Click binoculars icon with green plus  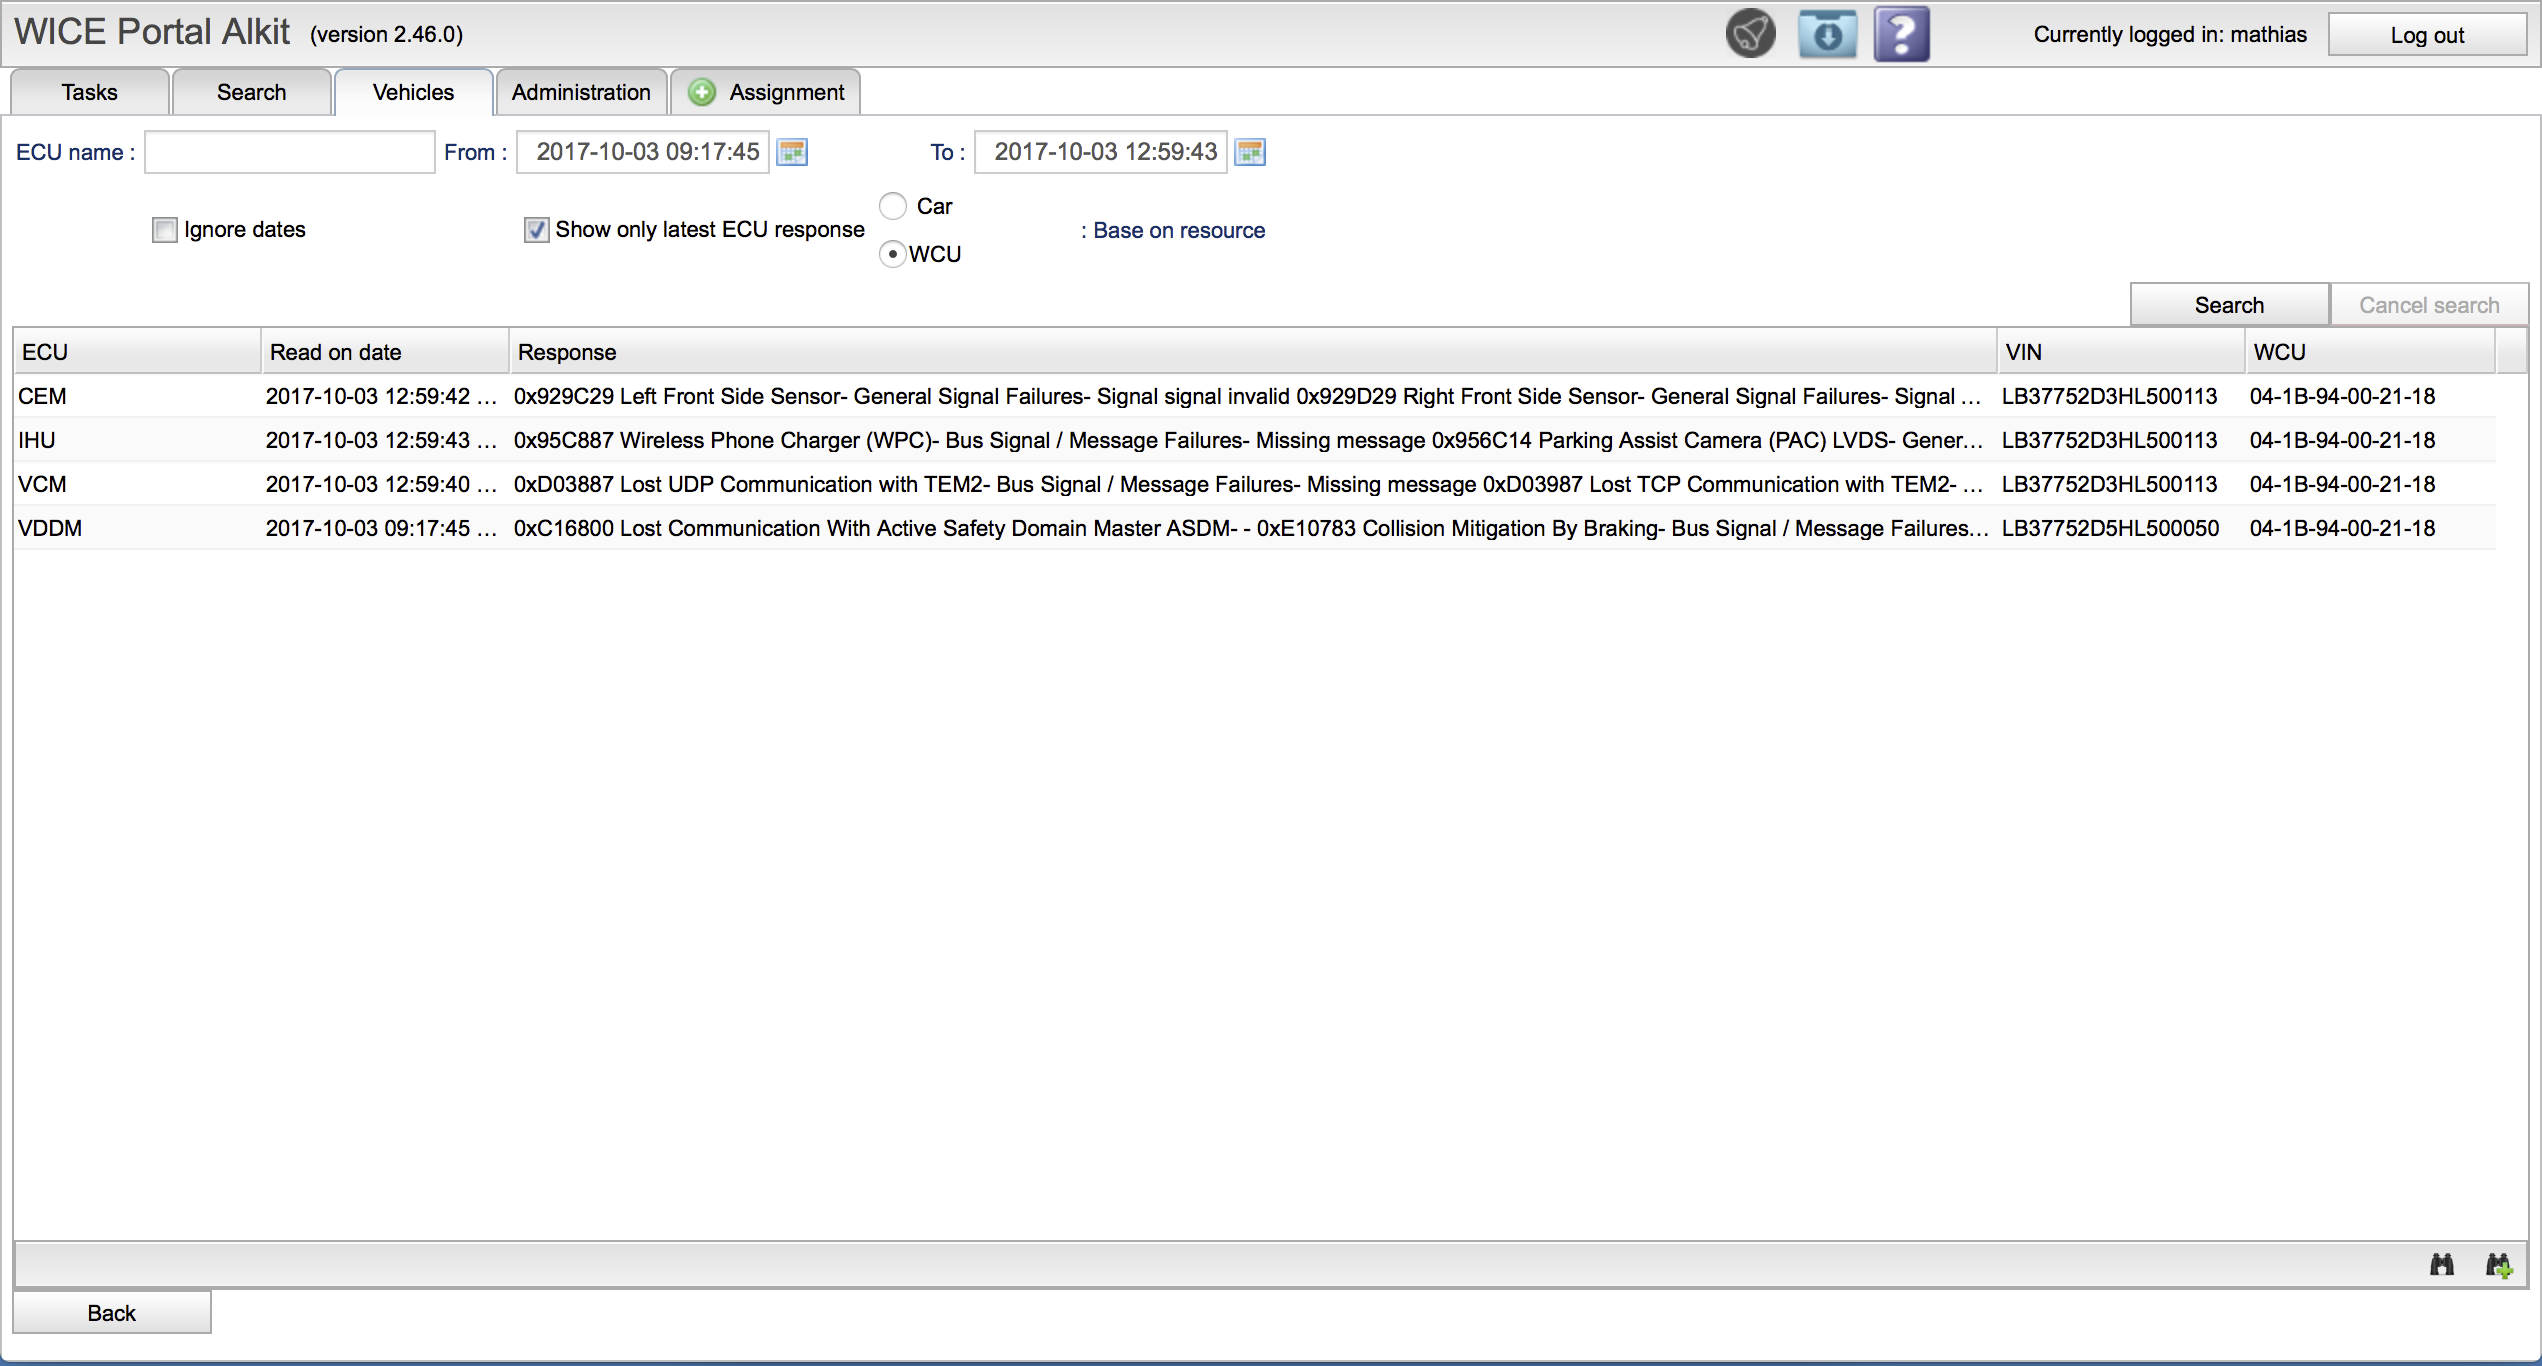tap(2498, 1265)
